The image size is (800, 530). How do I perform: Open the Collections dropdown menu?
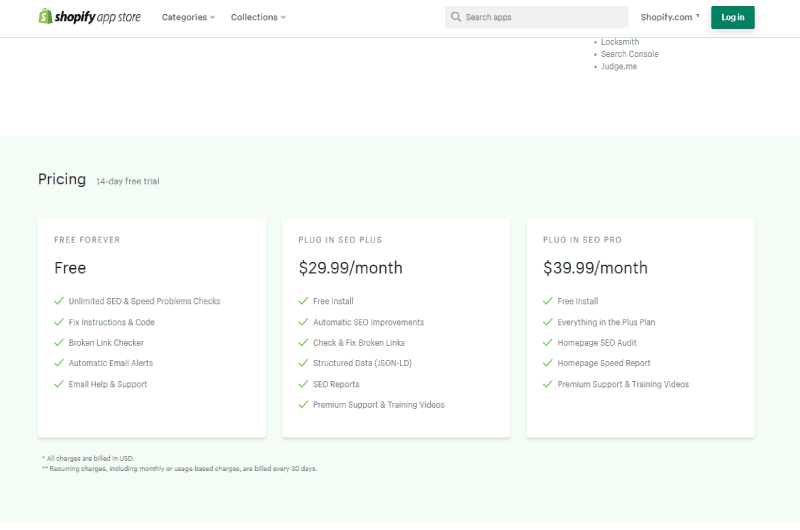(258, 17)
